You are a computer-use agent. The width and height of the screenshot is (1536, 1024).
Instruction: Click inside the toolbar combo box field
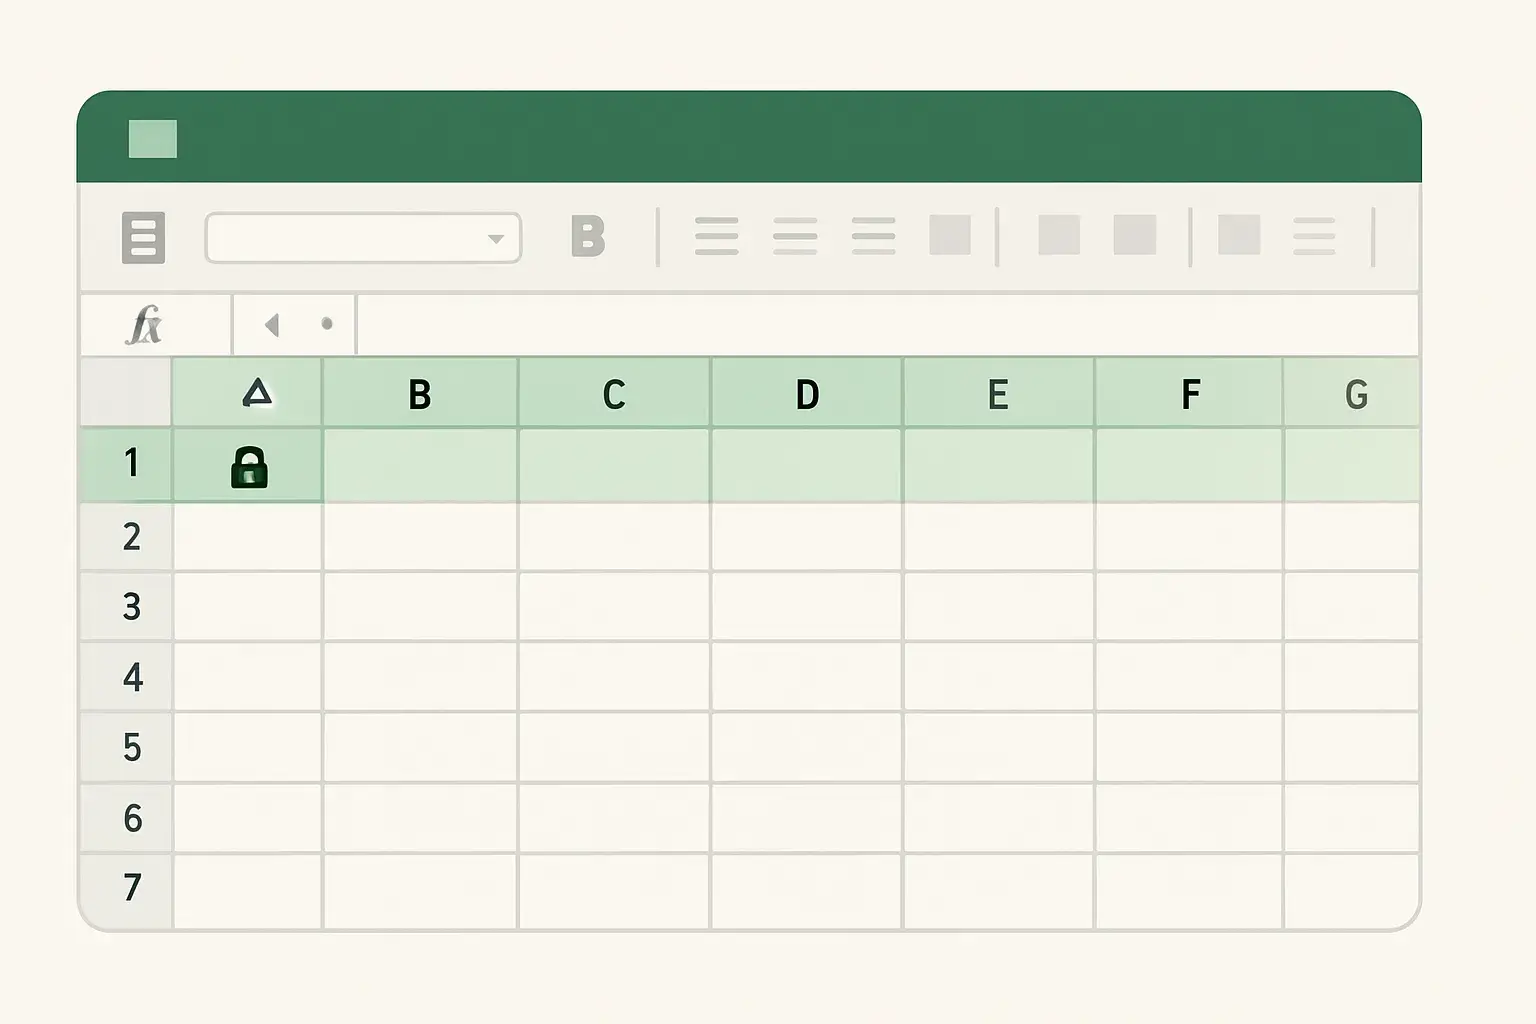click(x=345, y=238)
